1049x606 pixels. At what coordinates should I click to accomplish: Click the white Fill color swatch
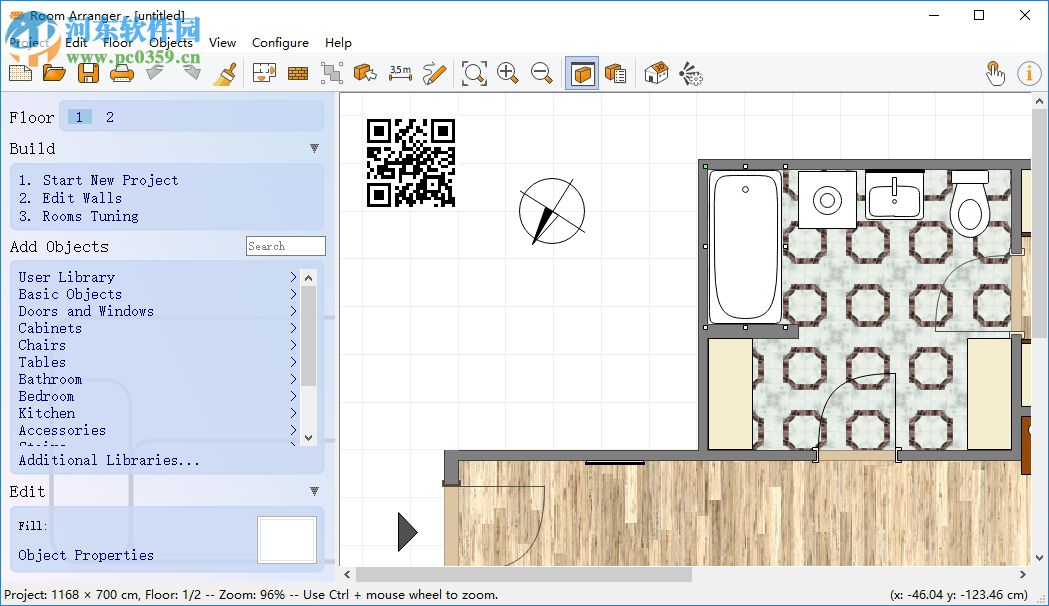[x=287, y=540]
